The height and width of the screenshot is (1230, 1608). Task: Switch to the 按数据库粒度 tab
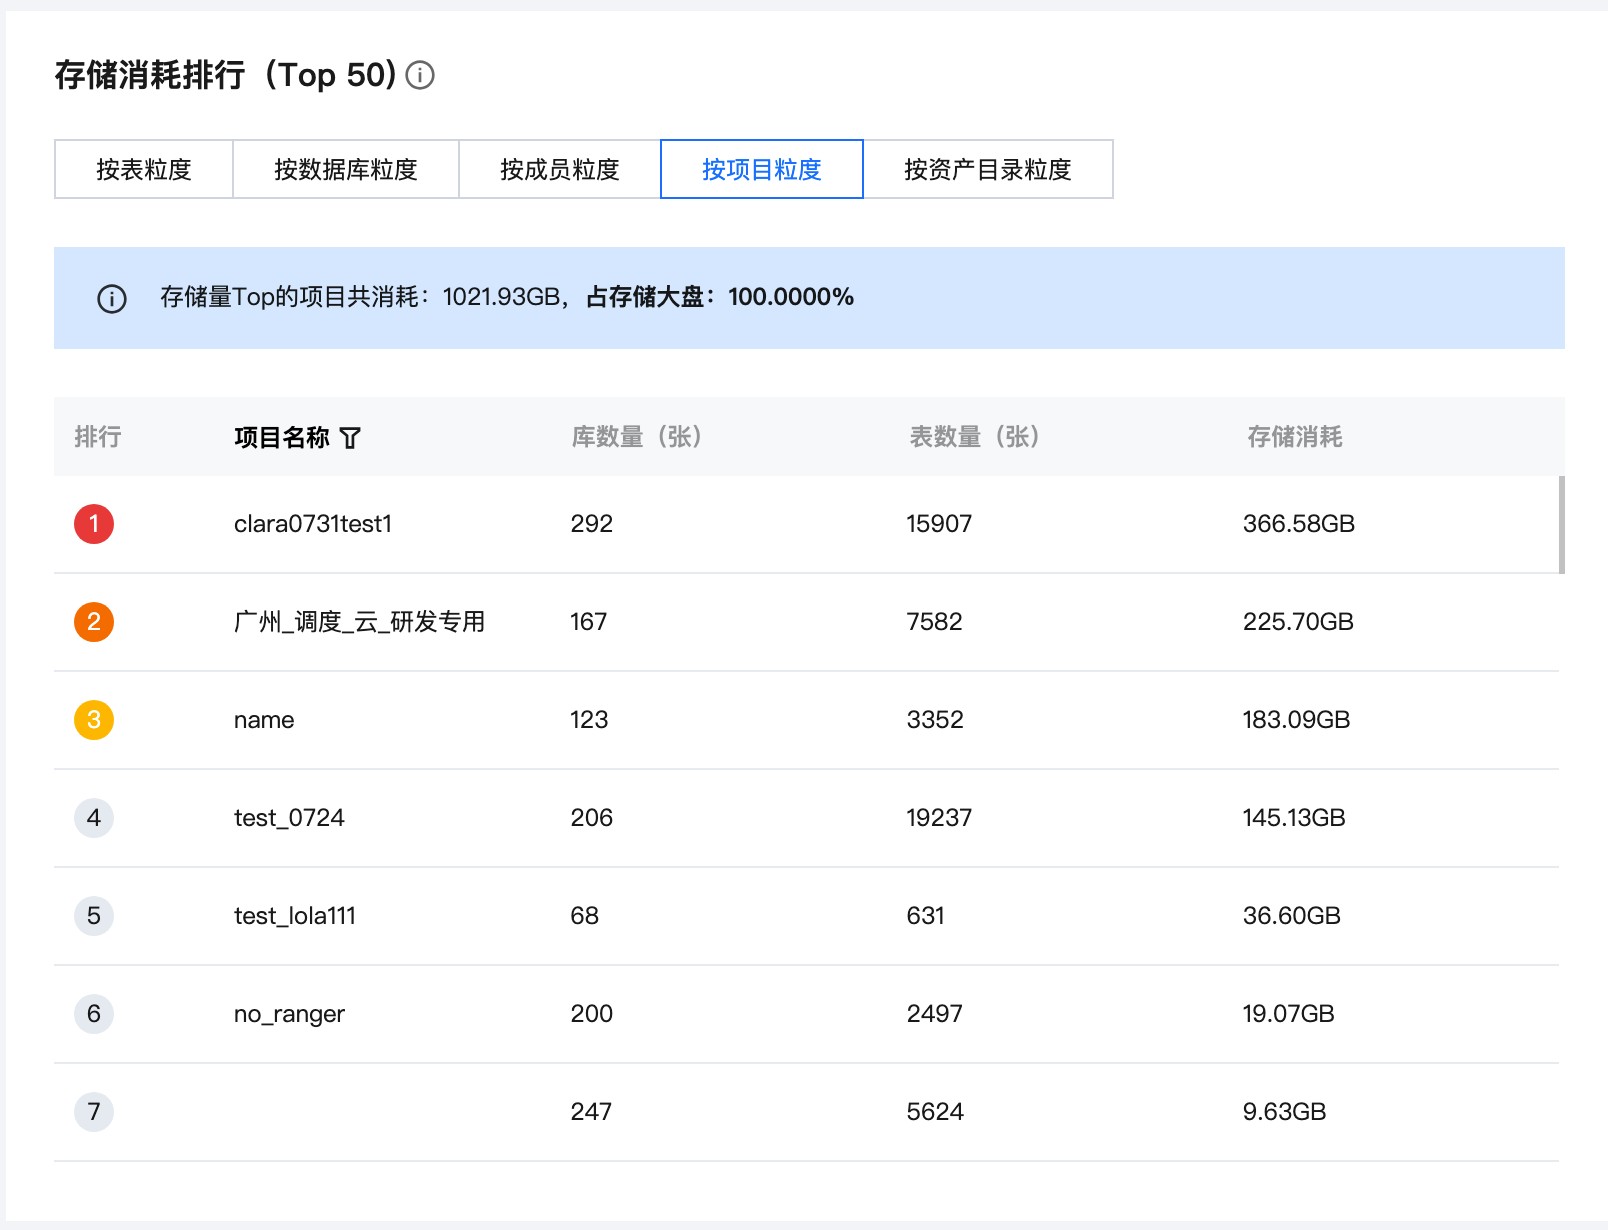346,170
